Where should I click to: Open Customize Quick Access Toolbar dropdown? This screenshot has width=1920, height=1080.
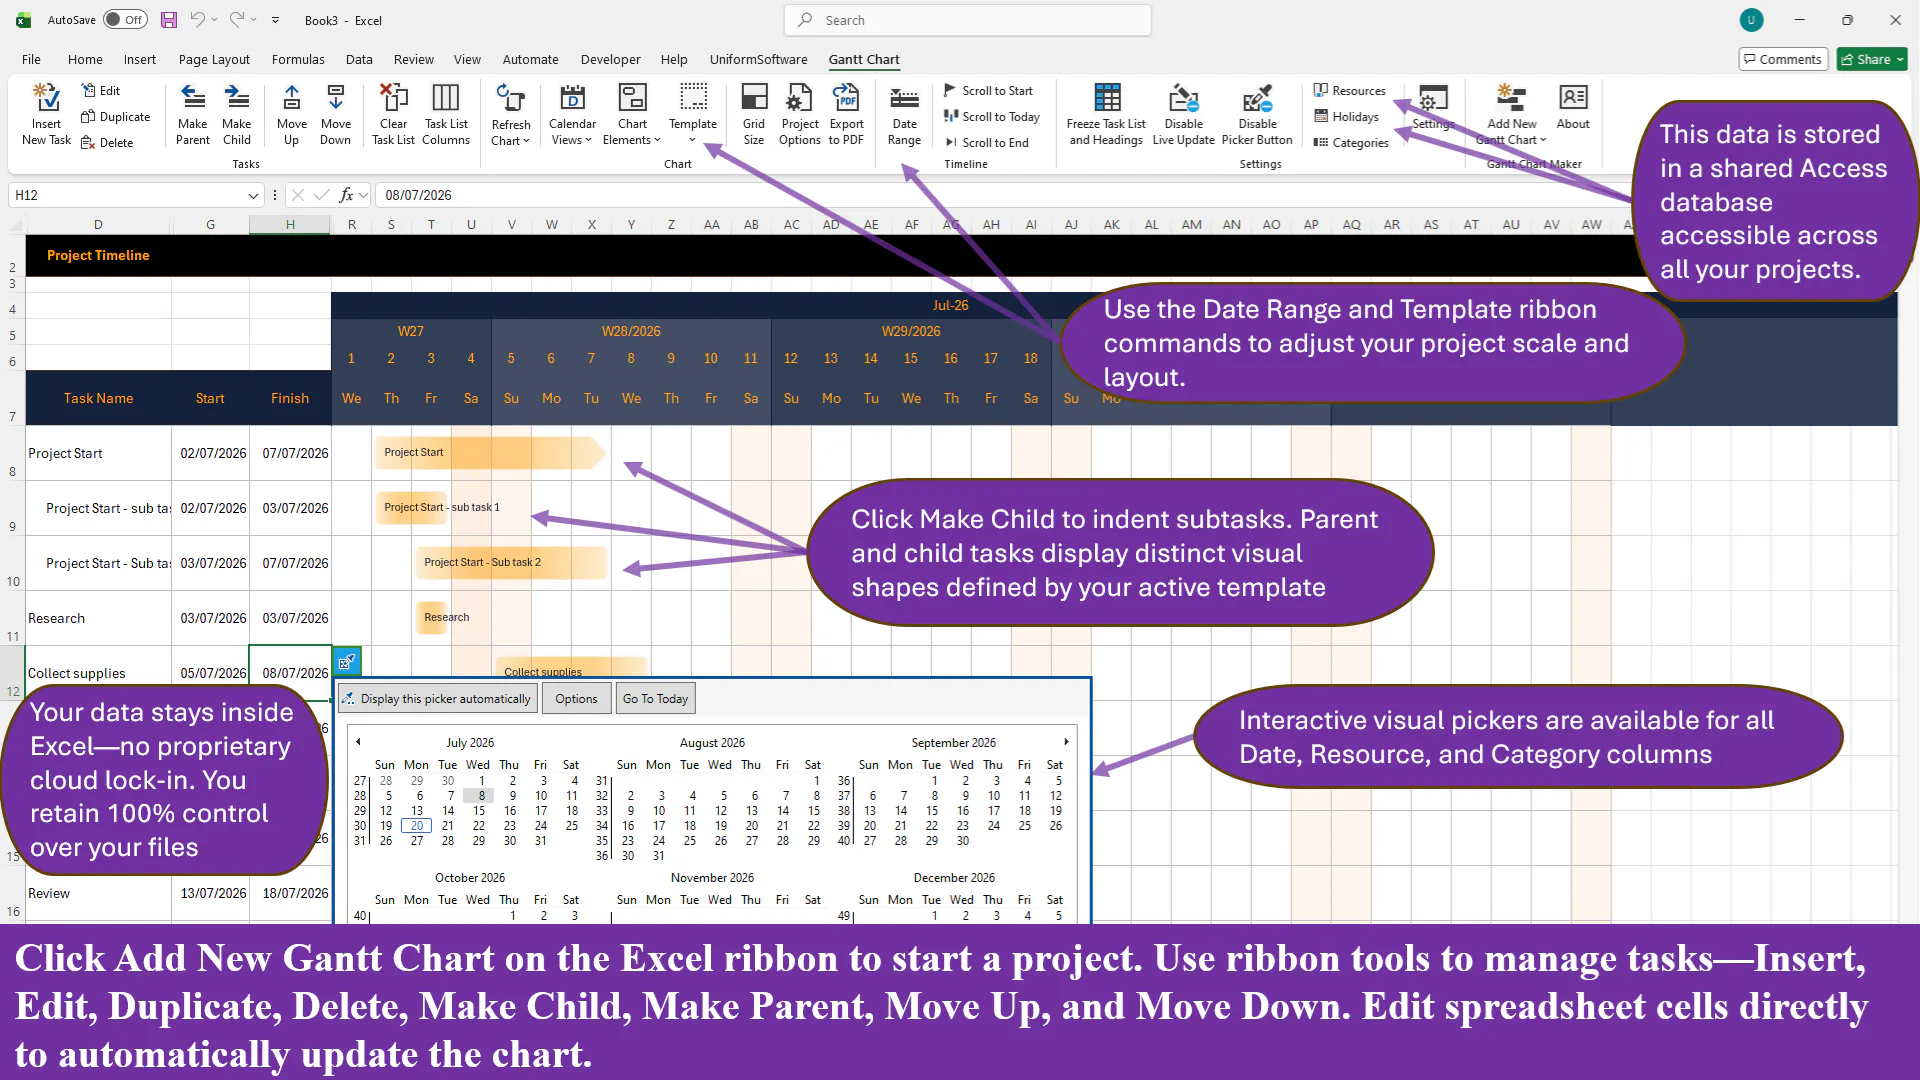(275, 20)
